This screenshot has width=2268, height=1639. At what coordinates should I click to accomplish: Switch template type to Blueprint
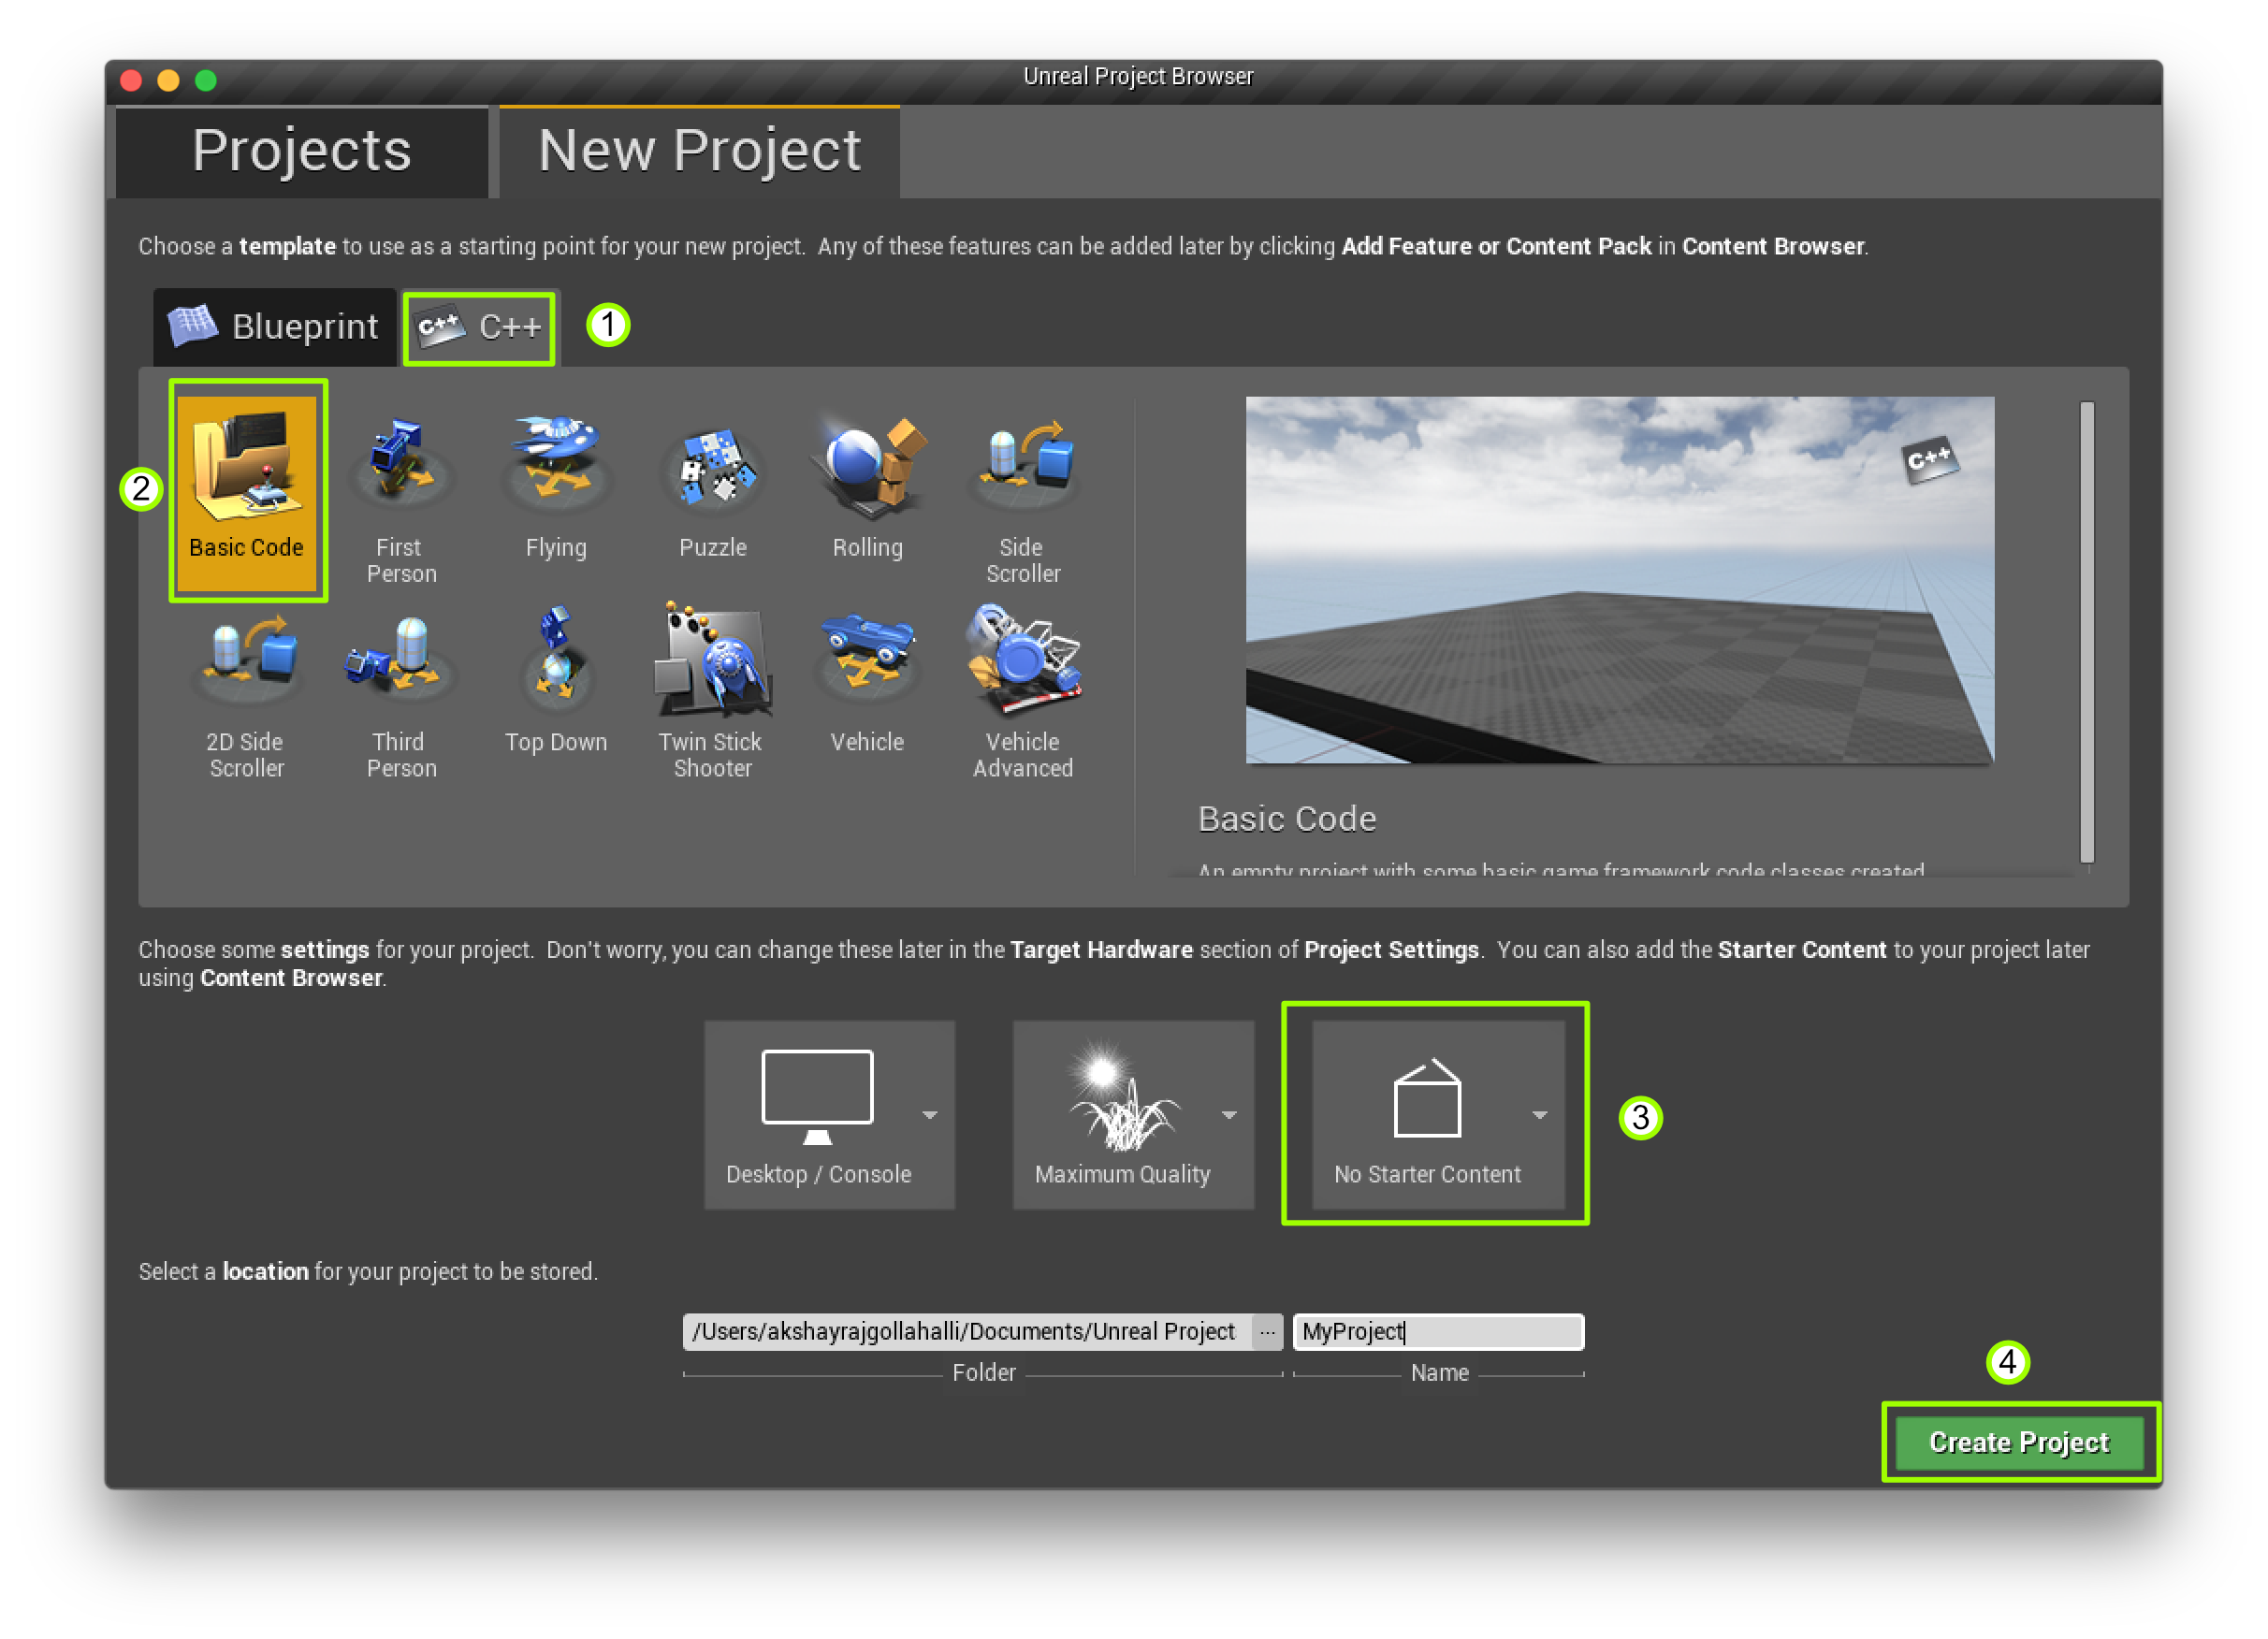275,327
